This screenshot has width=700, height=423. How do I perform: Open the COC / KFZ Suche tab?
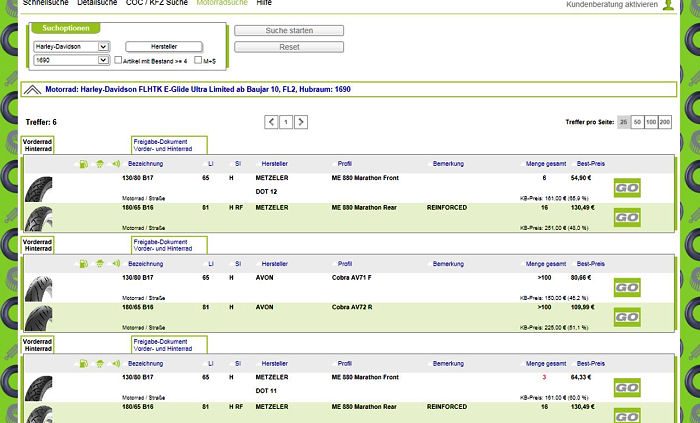pos(157,3)
